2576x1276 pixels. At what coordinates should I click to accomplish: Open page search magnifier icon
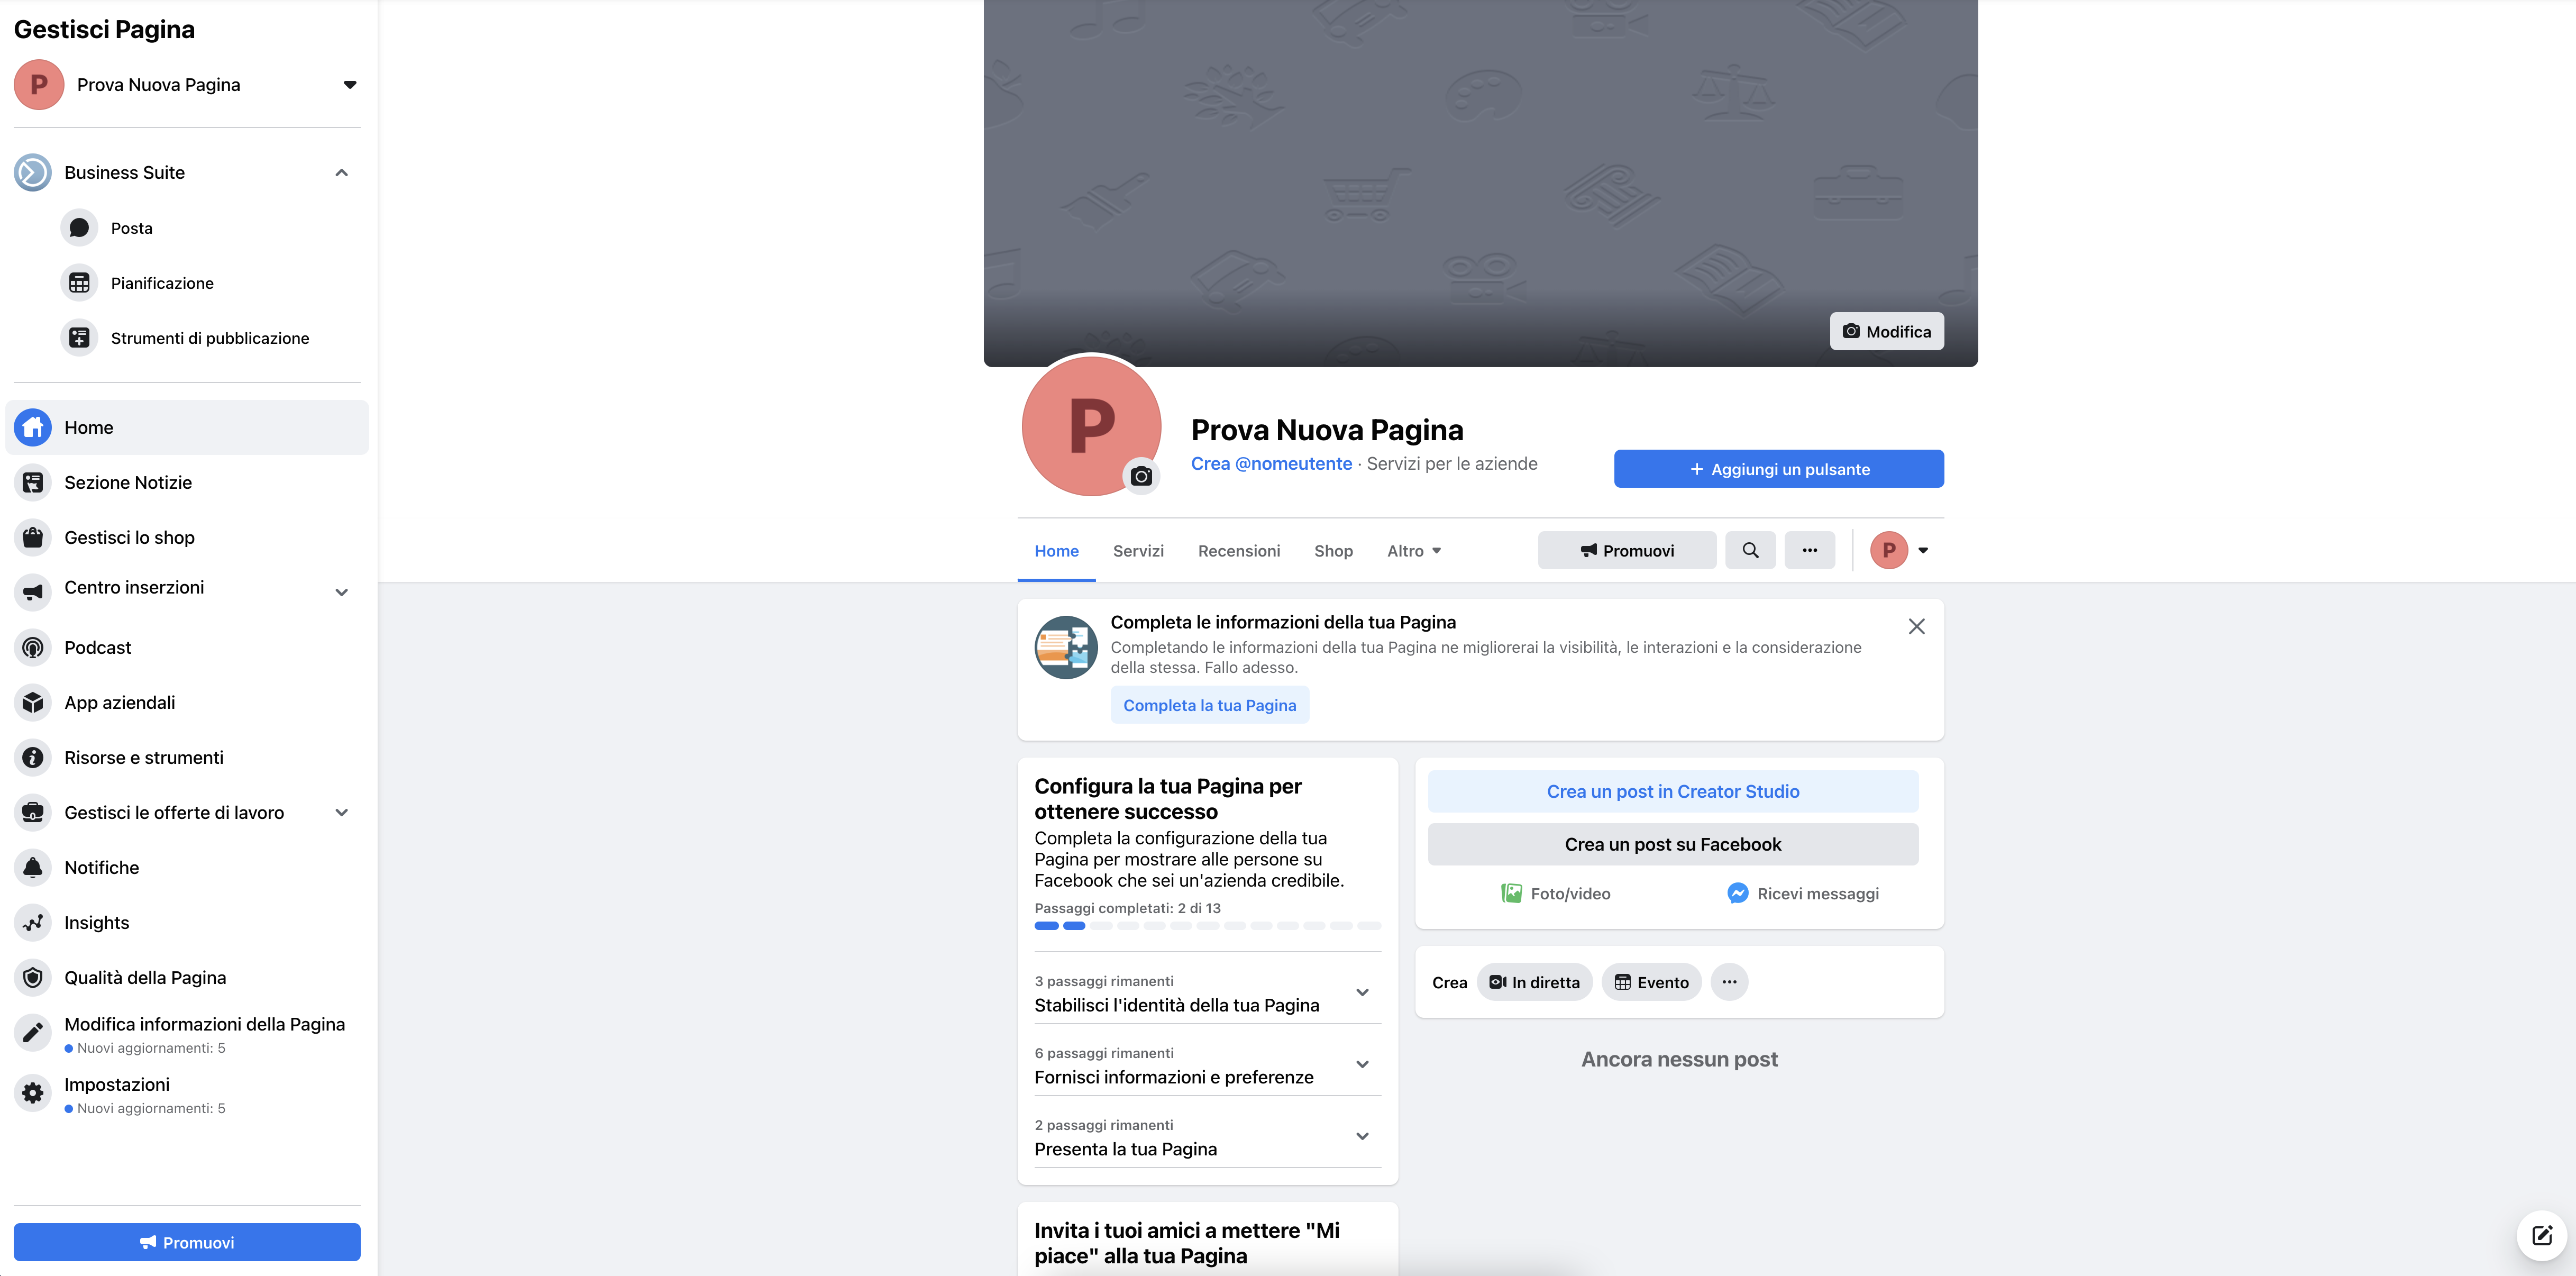(1750, 550)
